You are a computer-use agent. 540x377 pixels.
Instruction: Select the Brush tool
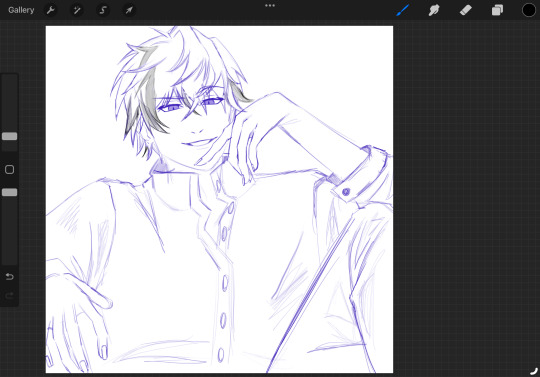point(402,10)
